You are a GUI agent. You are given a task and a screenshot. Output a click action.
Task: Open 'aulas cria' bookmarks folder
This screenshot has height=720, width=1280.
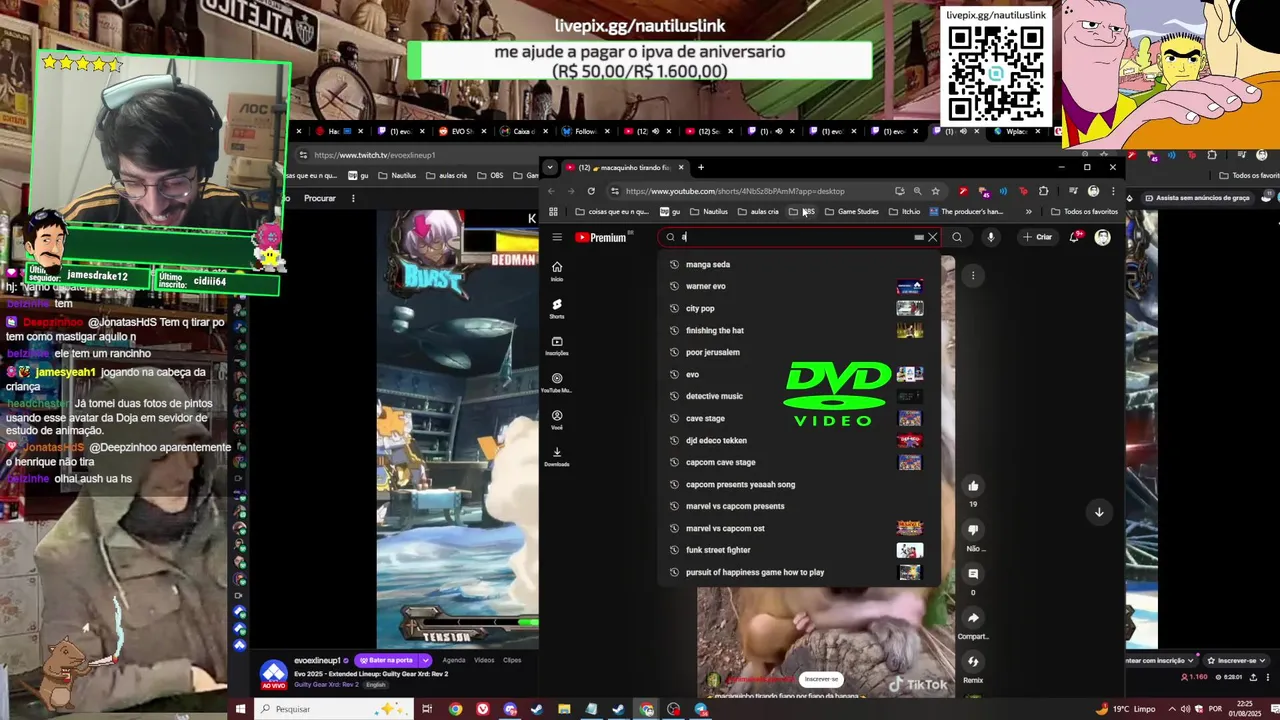coord(758,211)
